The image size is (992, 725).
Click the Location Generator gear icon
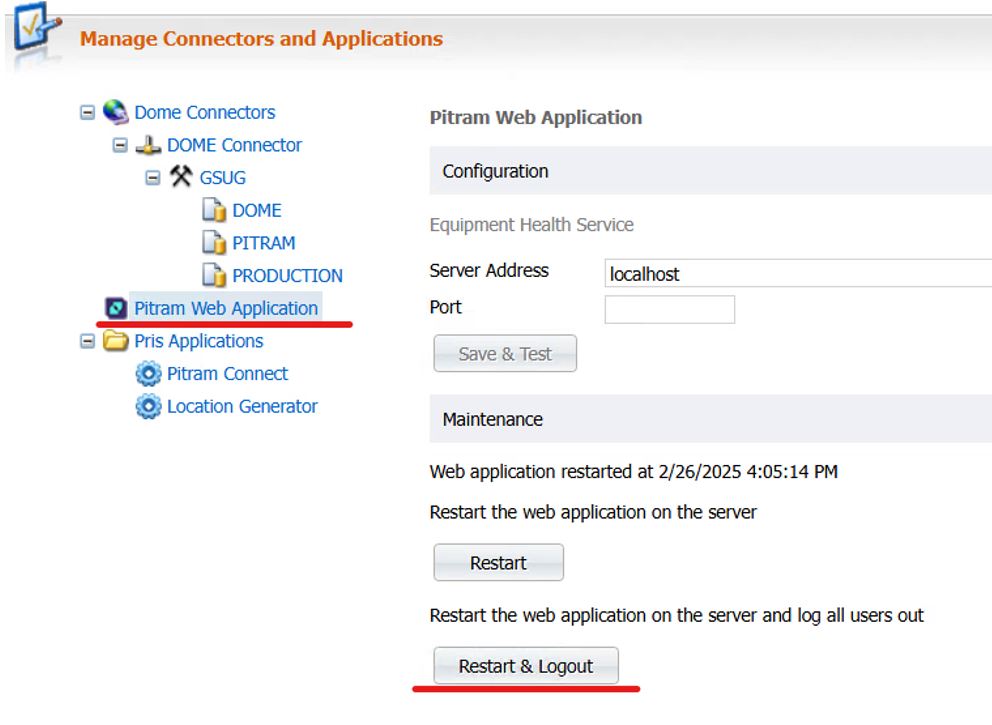tap(148, 407)
